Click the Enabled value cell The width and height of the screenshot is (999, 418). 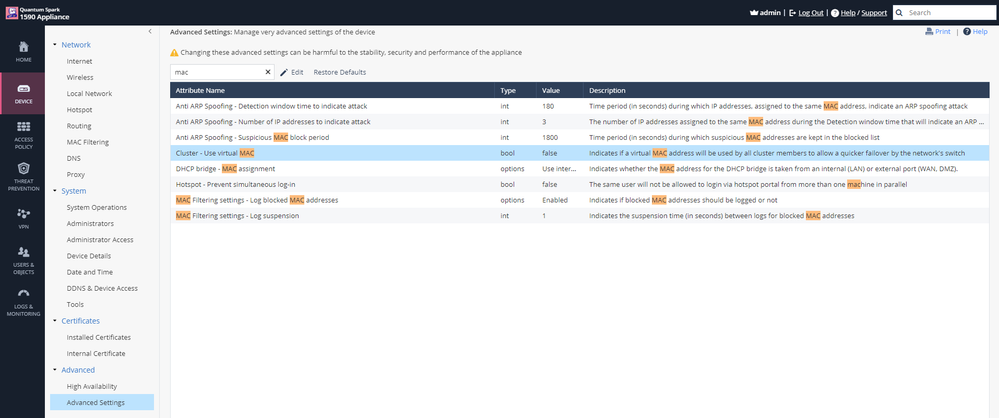click(559, 200)
